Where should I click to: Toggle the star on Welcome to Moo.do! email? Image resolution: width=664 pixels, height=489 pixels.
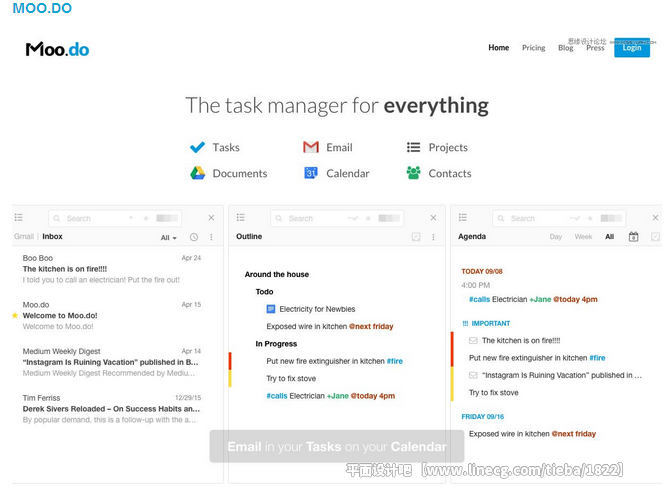pos(15,315)
